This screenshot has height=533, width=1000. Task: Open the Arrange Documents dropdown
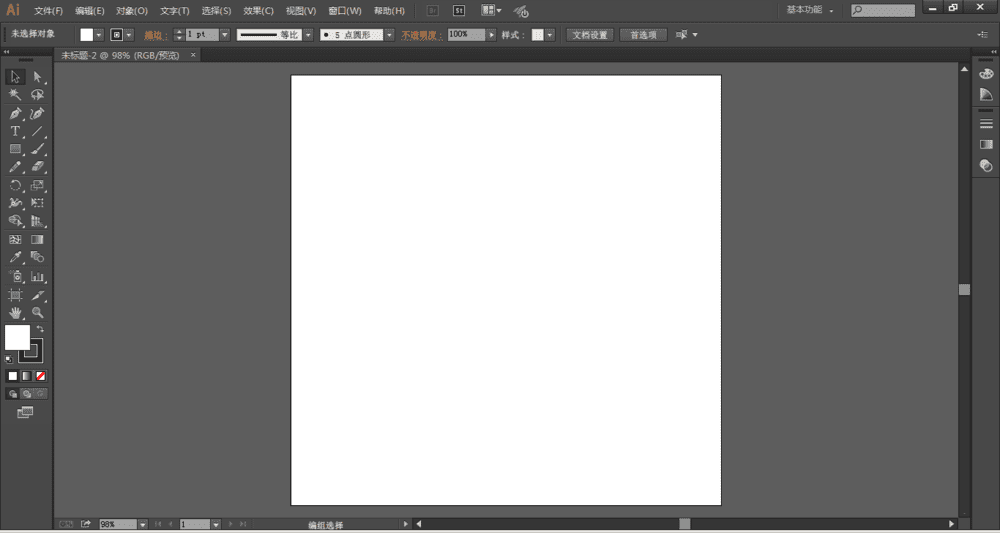click(x=491, y=11)
